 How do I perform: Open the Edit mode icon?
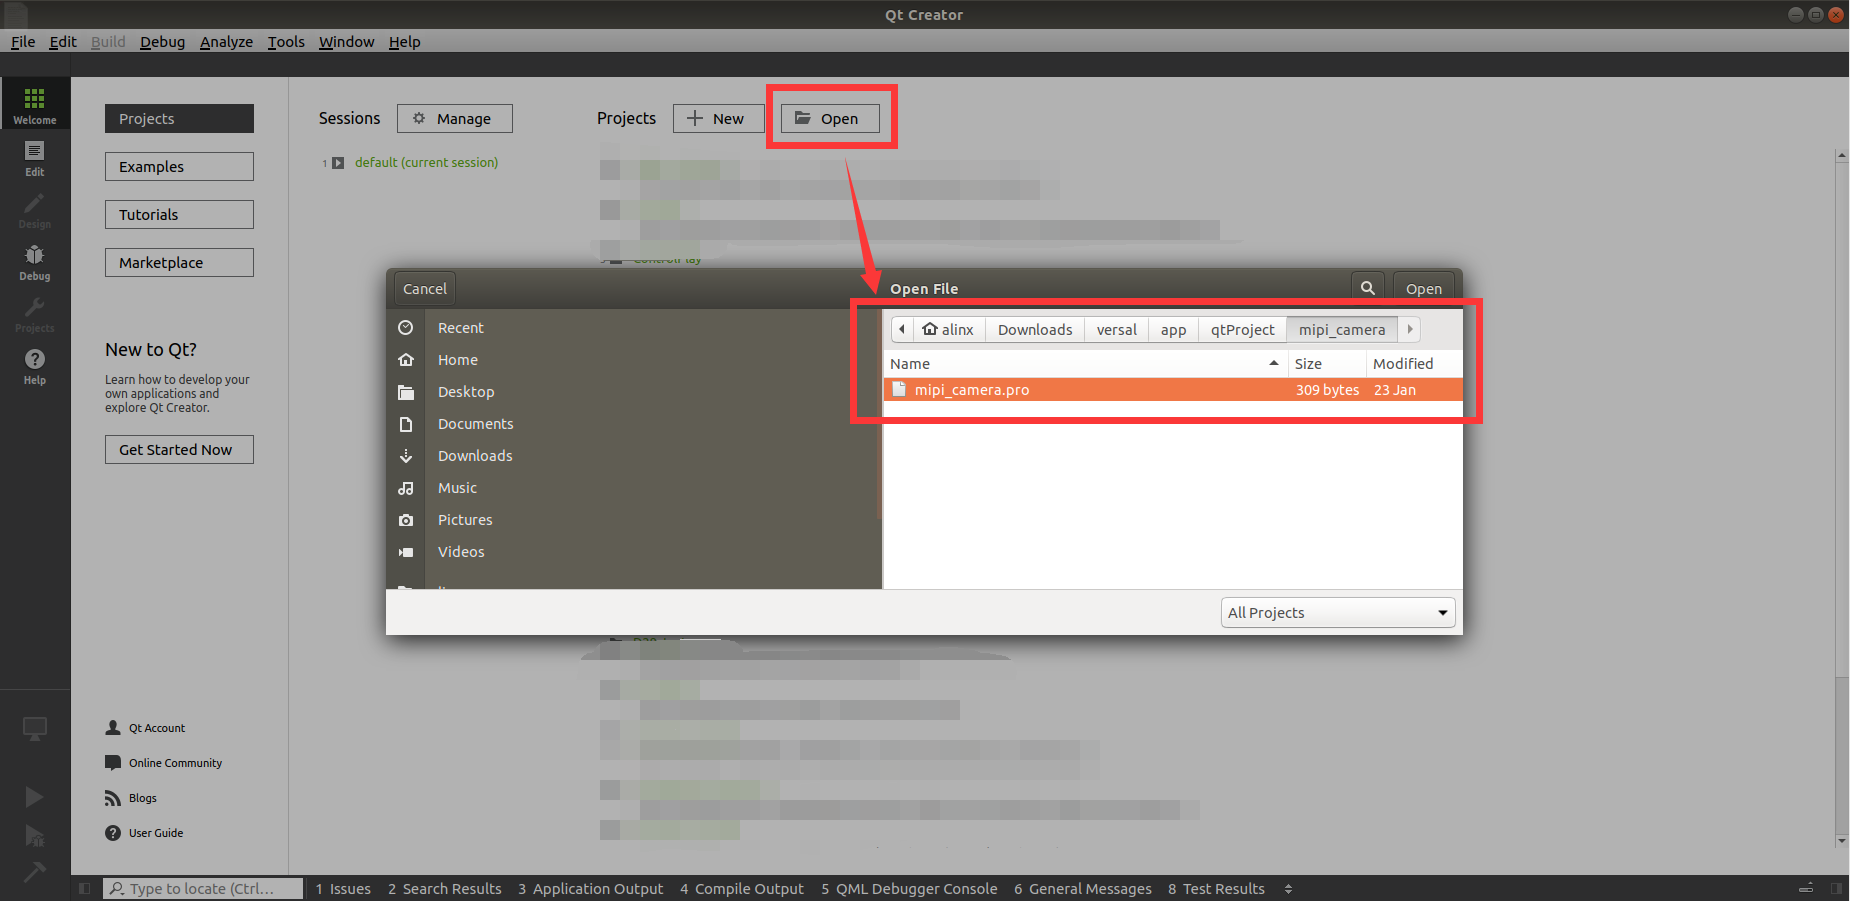click(x=35, y=157)
